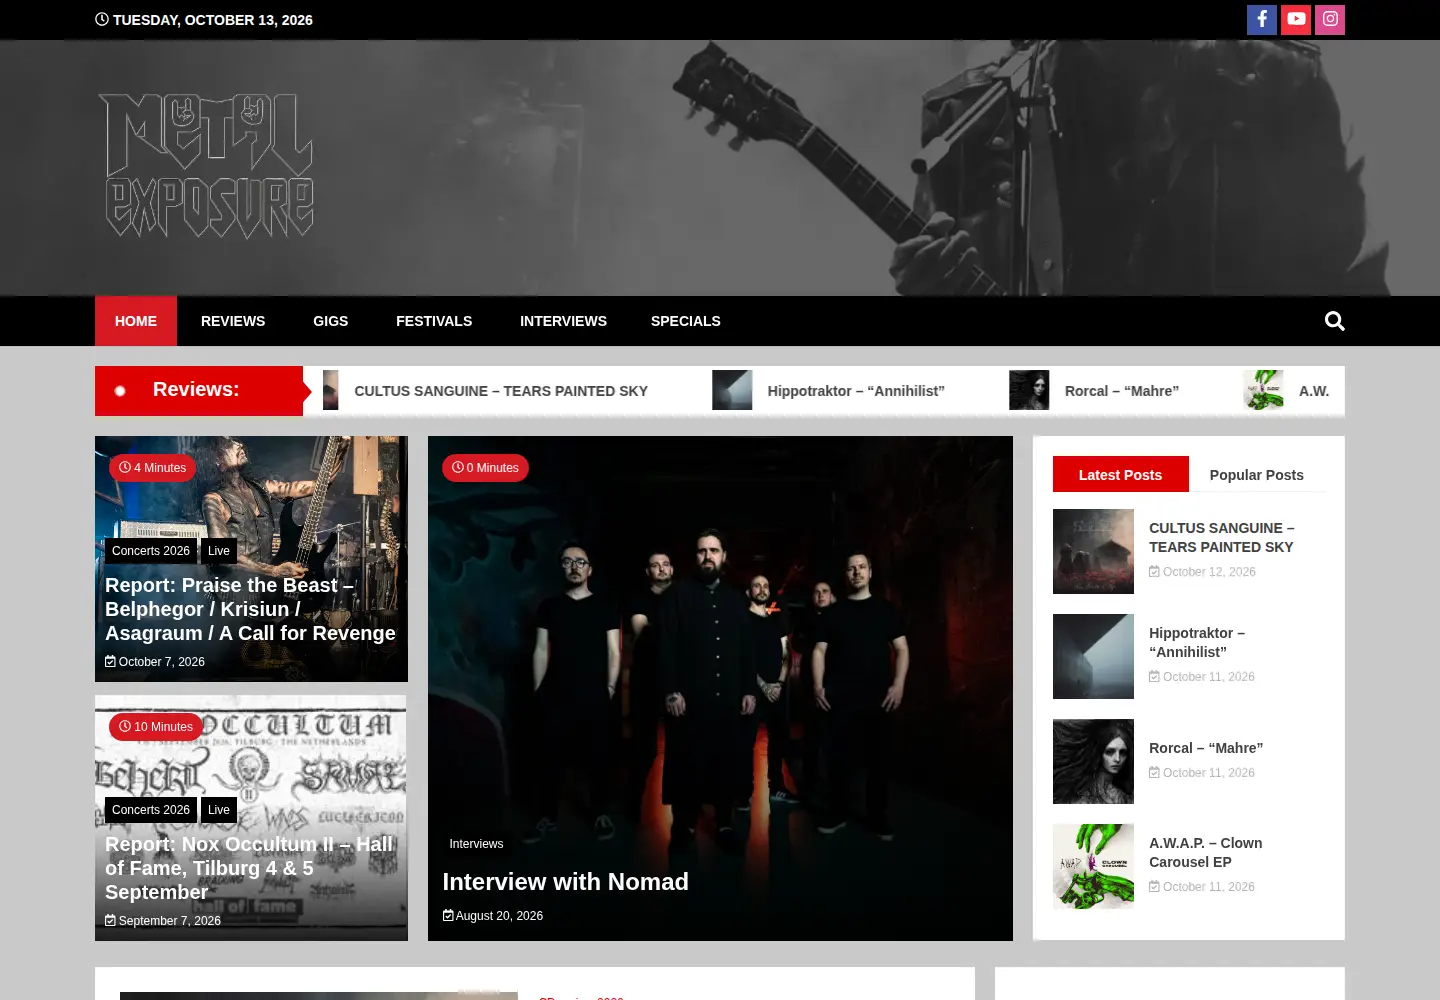Image resolution: width=1440 pixels, height=1000 pixels.
Task: Select Concerts 2026 tag on Nox Occultum post
Action: pyautogui.click(x=151, y=810)
